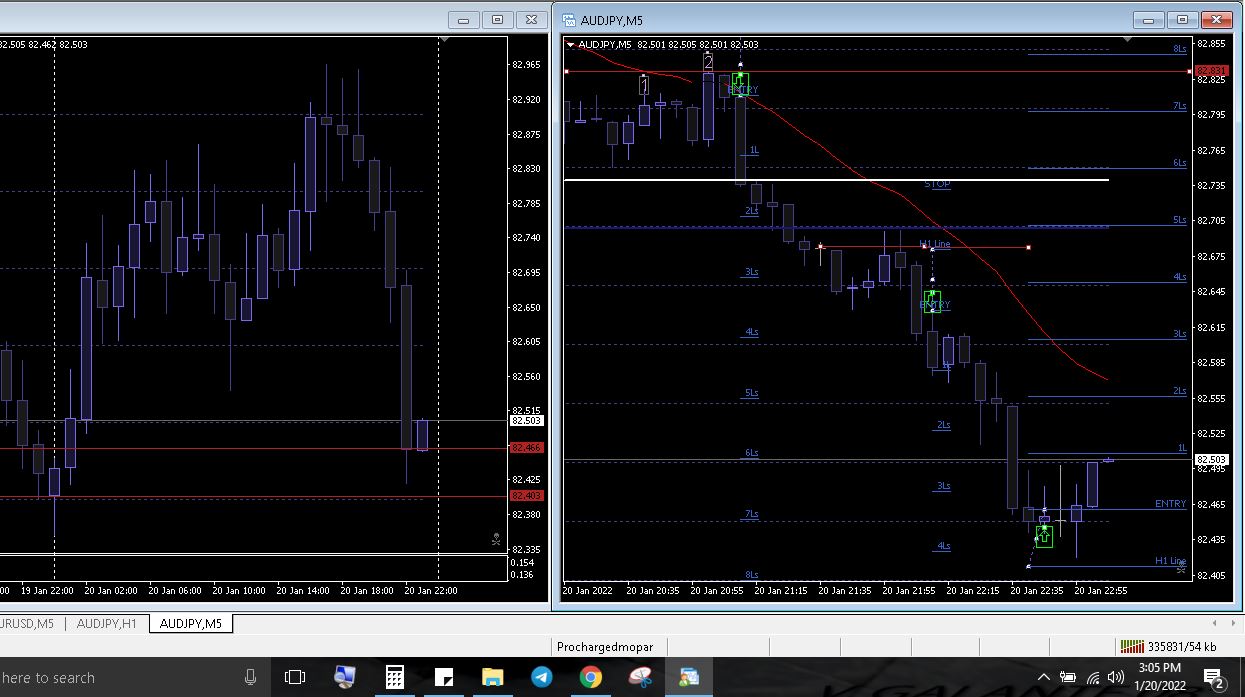
Task: Select the green ENTRY arrow under the middle H1 Line
Action: click(933, 301)
